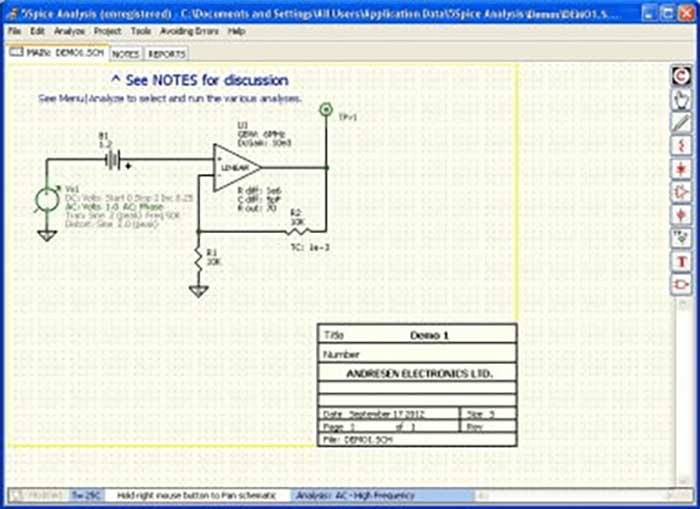Activate the red T text tool
The width and height of the screenshot is (700, 509).
pos(681,261)
